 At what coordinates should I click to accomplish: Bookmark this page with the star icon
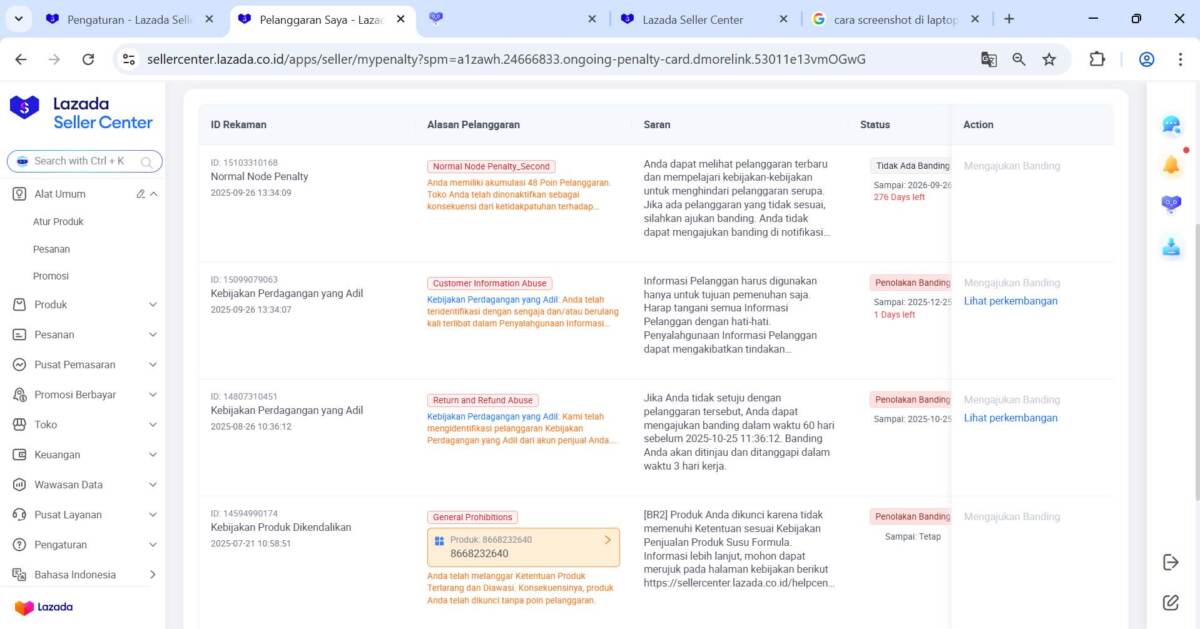tap(1049, 59)
